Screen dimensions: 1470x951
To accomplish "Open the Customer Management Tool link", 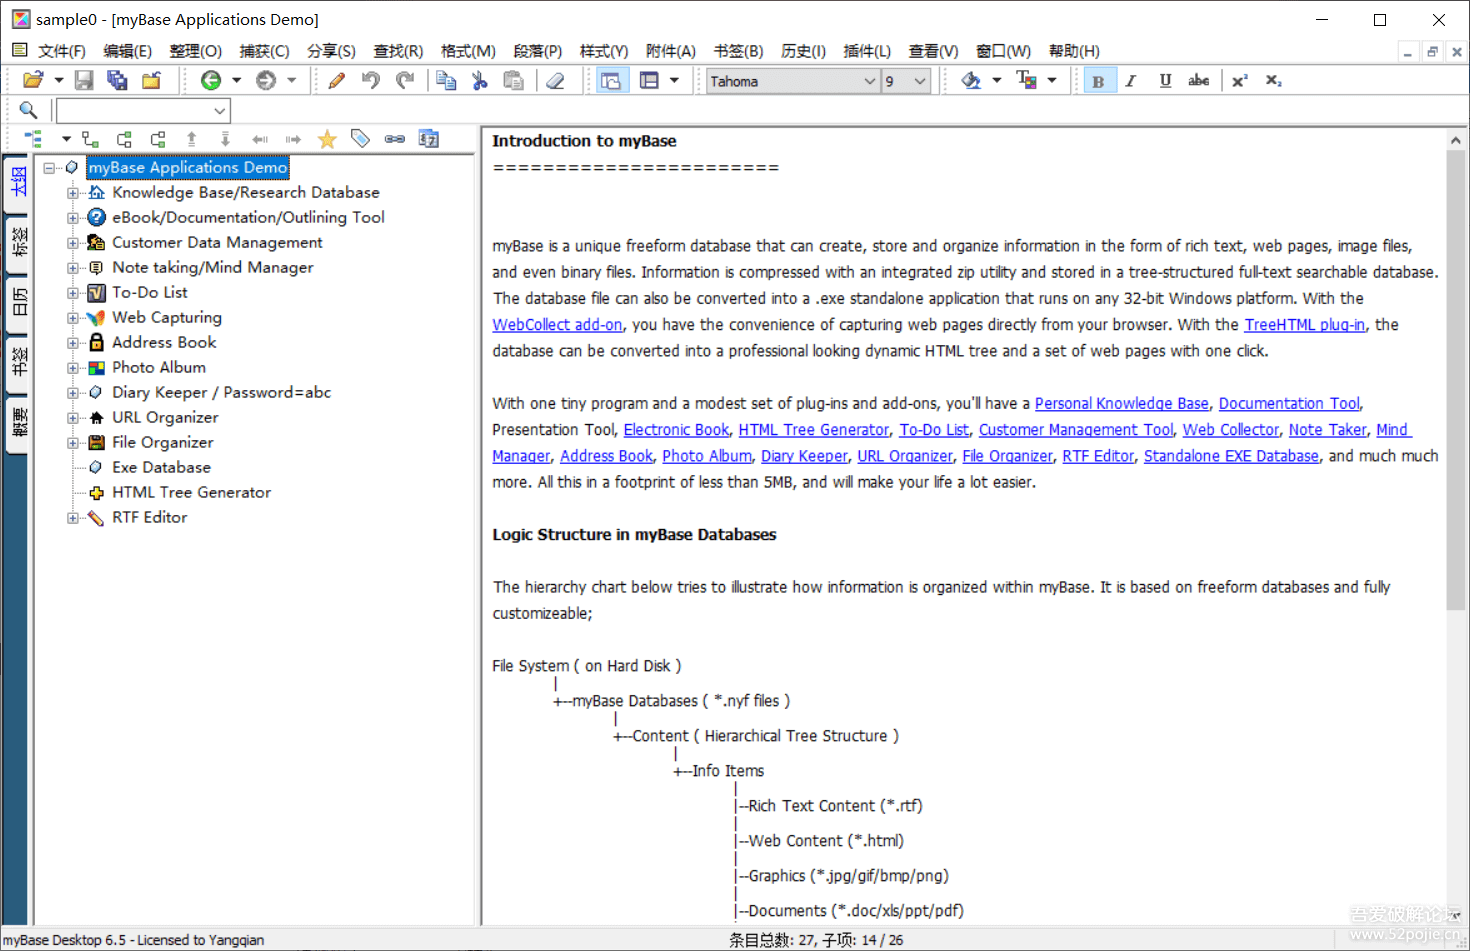I will point(1076,430).
